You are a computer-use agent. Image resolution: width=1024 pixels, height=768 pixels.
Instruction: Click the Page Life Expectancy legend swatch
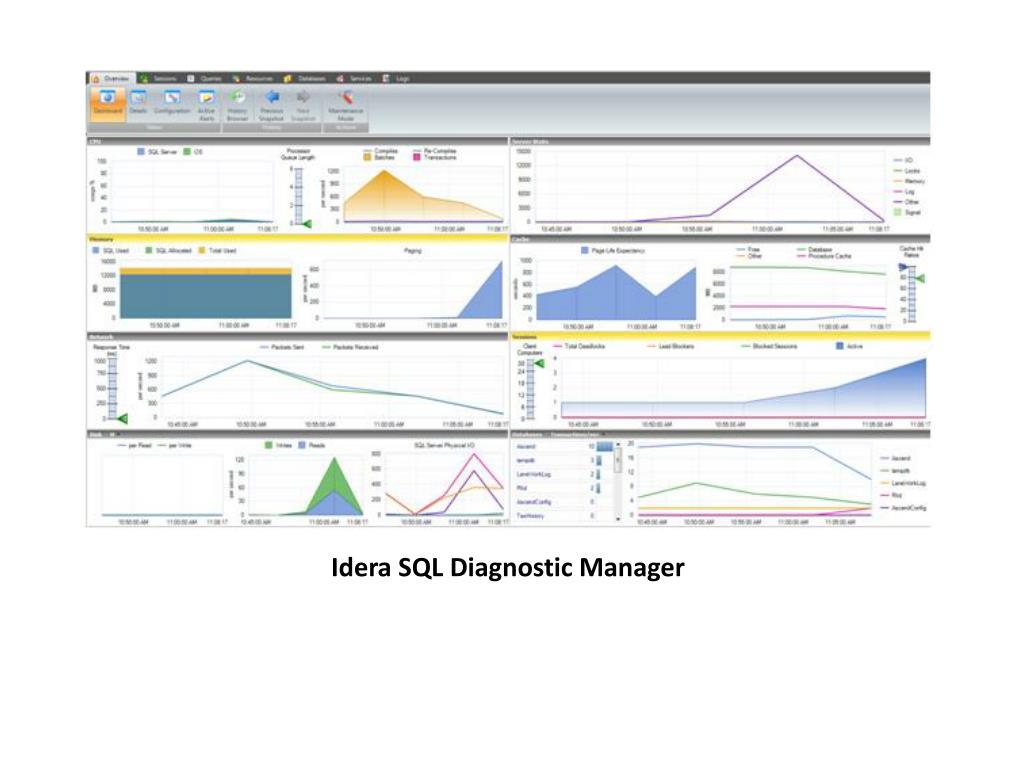(584, 250)
